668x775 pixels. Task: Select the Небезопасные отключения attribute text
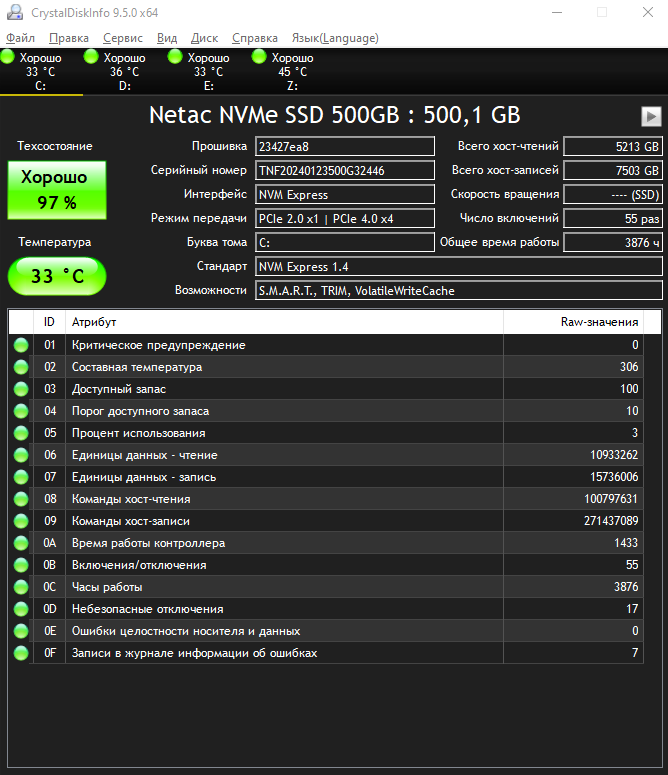click(x=147, y=609)
